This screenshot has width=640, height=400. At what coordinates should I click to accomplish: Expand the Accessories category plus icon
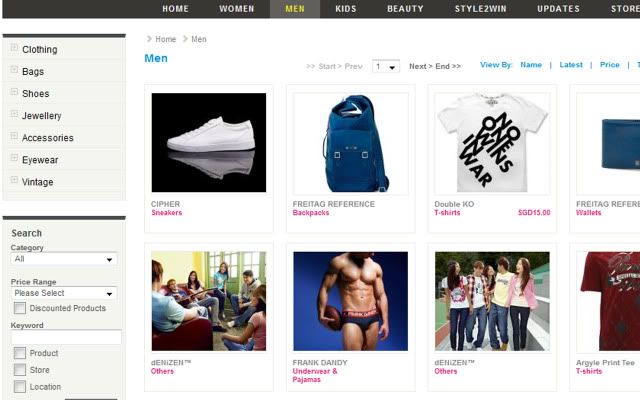tap(14, 136)
